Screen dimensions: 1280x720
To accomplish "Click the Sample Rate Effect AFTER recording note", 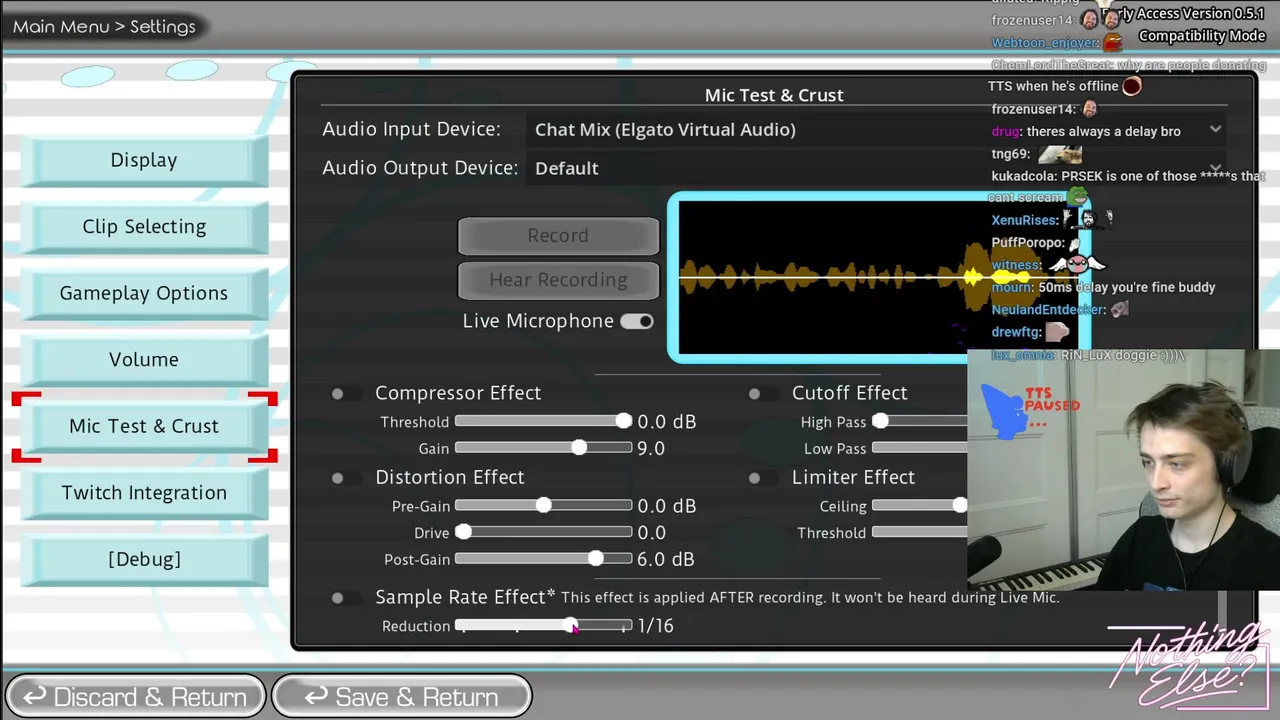I will coord(810,598).
